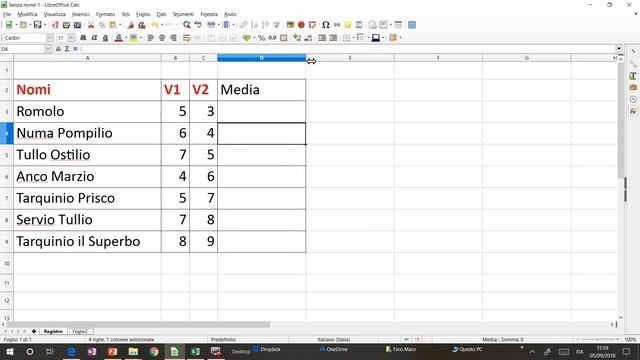Select column A header
Screen dimensions: 640x360
[87, 58]
